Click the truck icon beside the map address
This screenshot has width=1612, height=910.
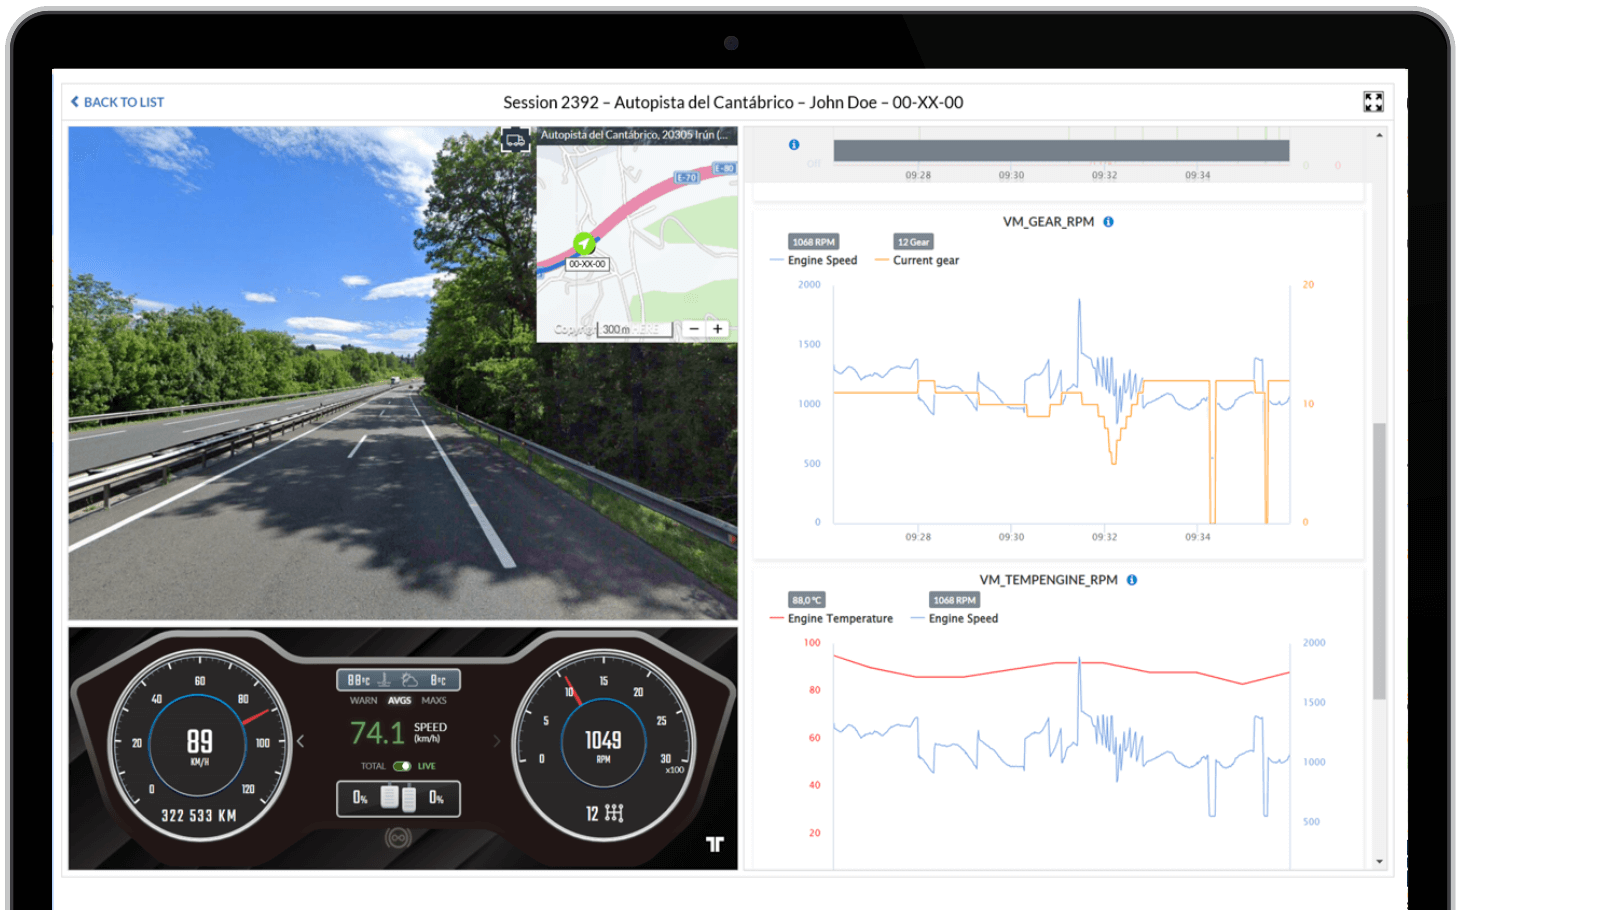[515, 140]
